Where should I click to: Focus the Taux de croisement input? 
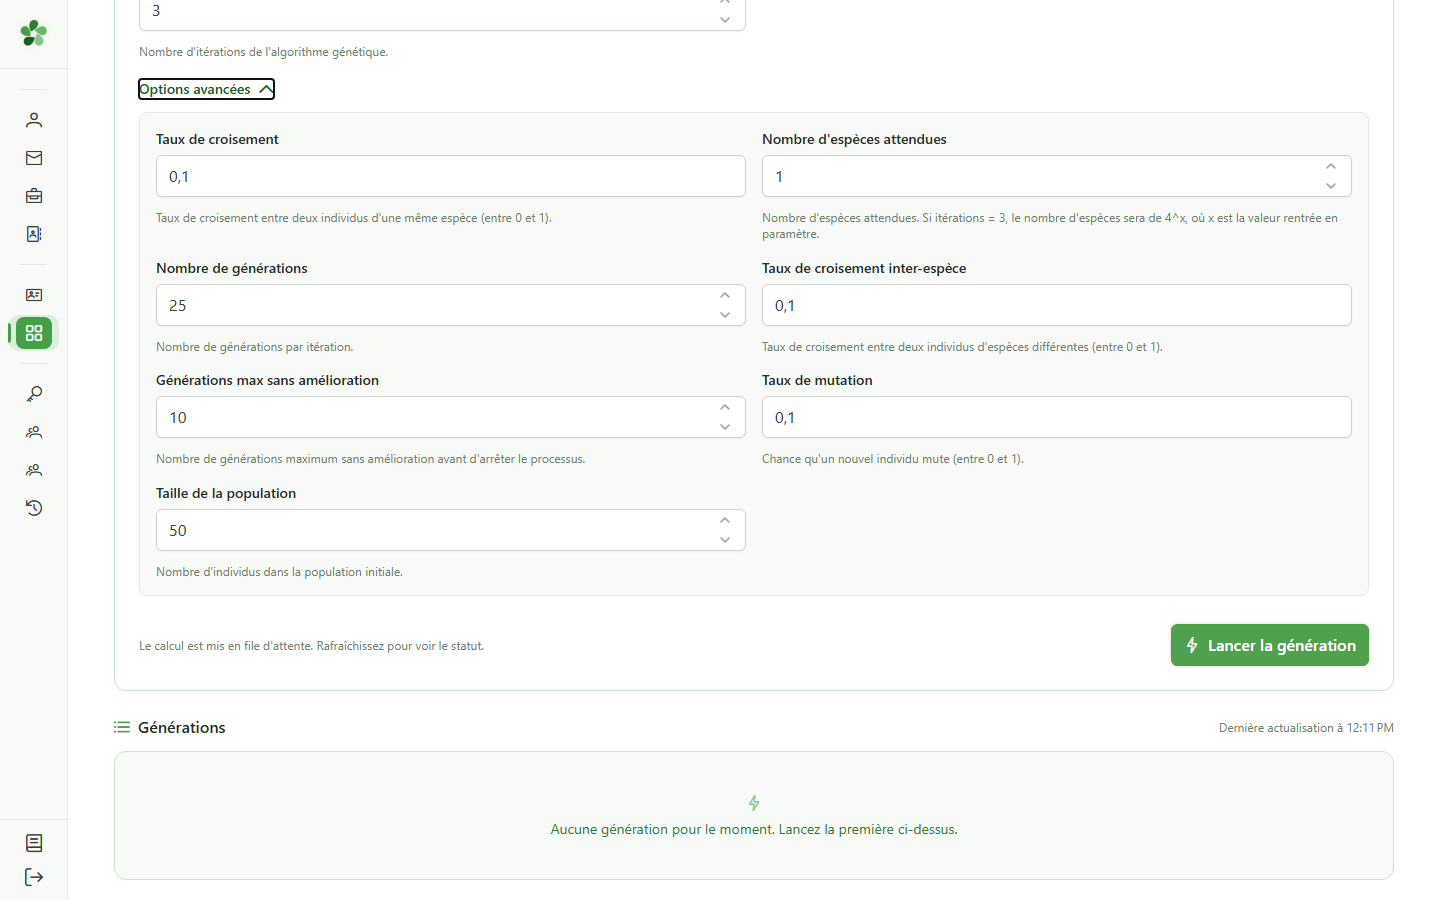click(451, 176)
